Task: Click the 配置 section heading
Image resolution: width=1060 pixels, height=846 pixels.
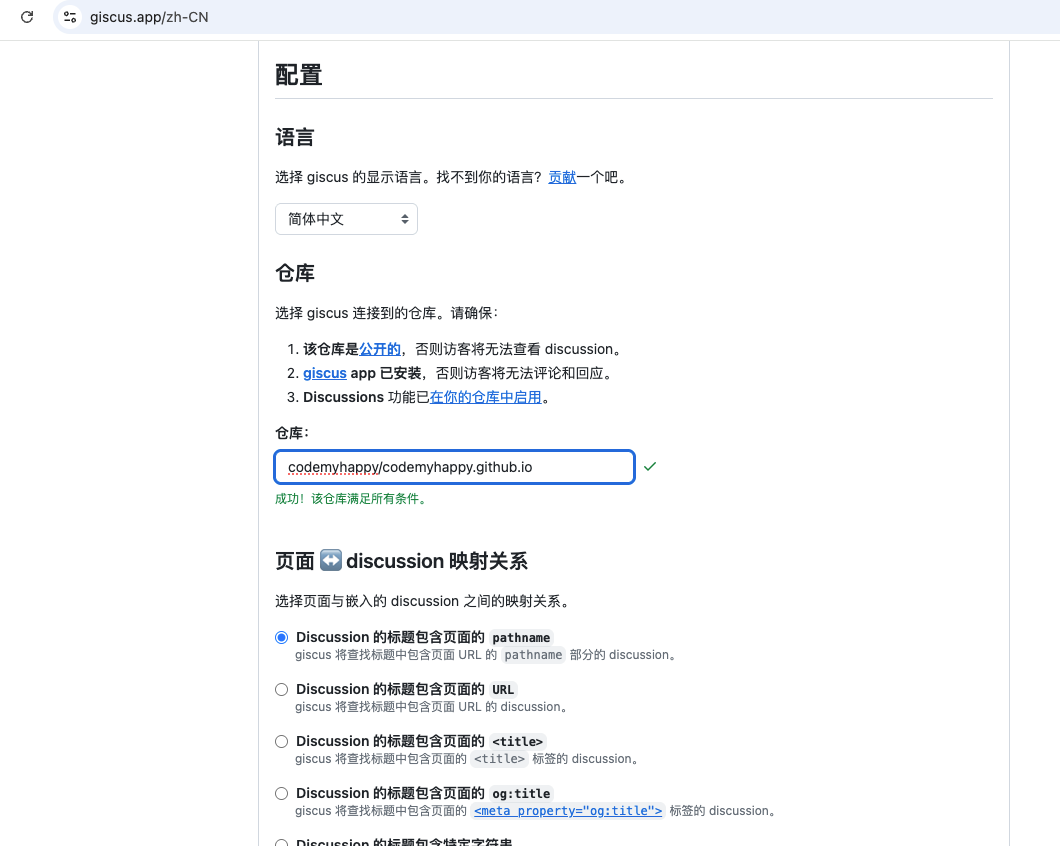Action: 299,75
